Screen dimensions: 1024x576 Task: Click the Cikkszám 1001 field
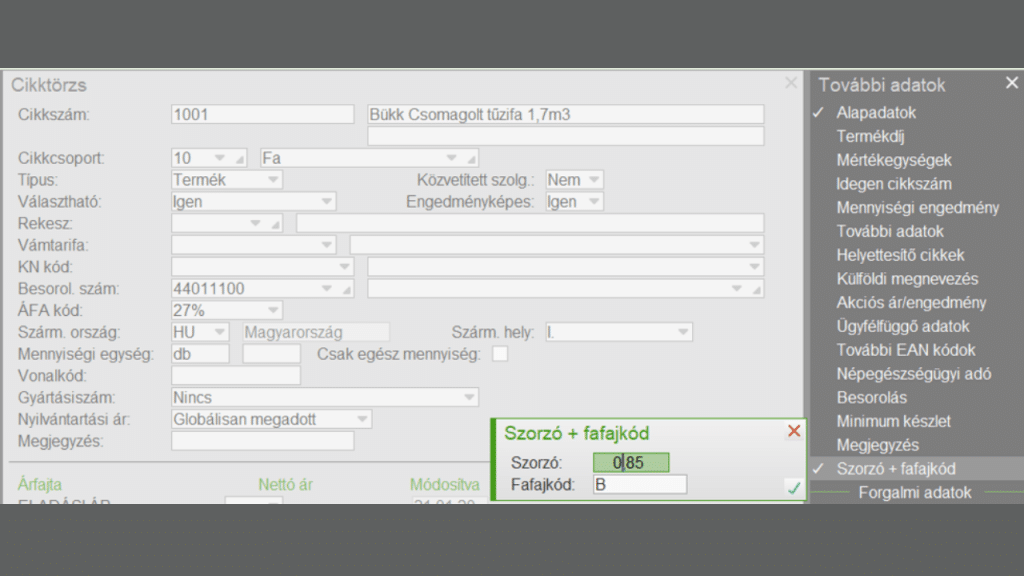click(x=263, y=114)
